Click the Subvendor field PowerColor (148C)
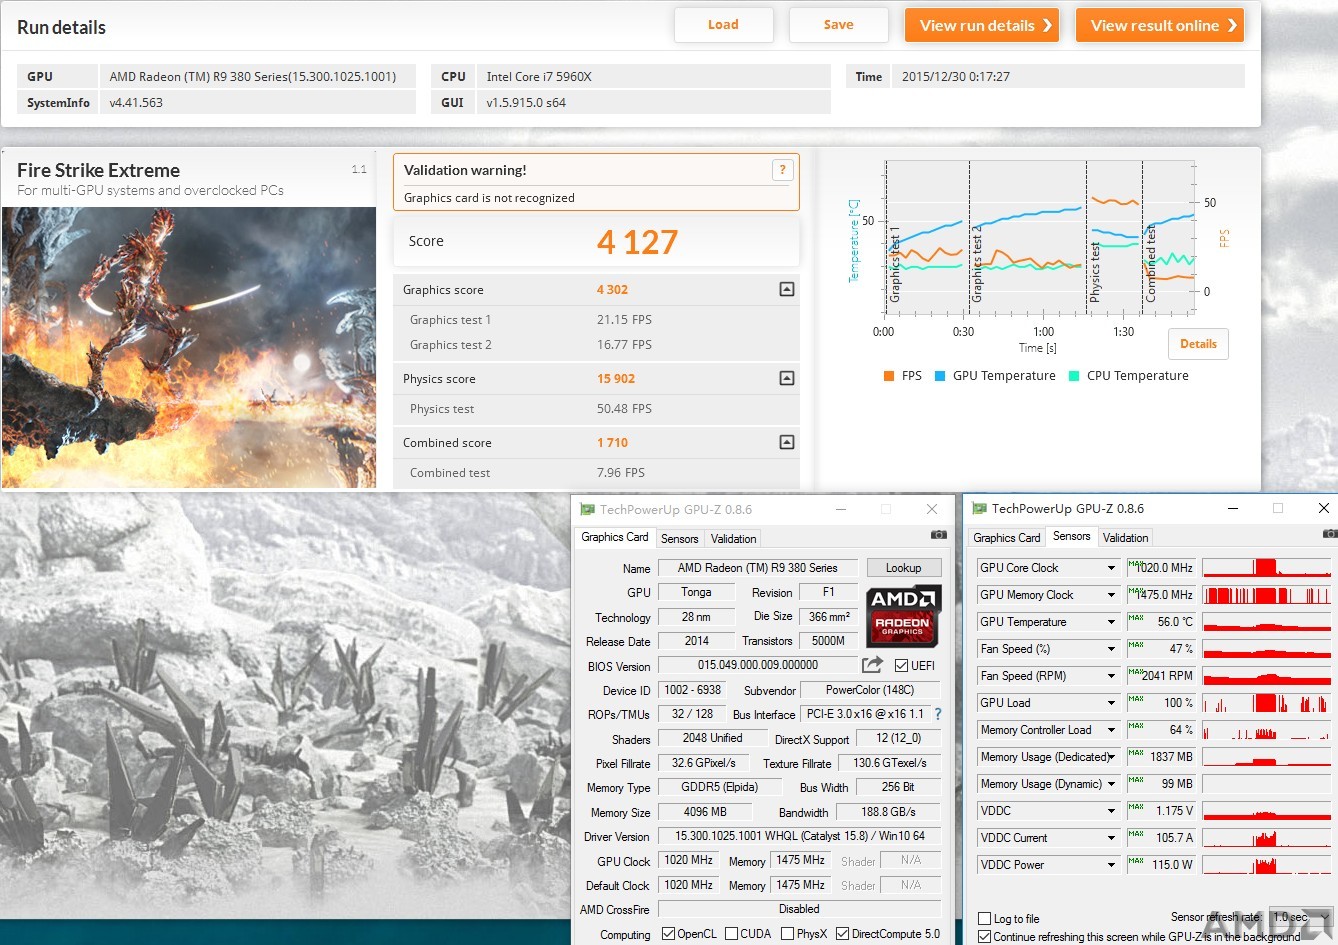Image resolution: width=1338 pixels, height=945 pixels. coord(870,690)
